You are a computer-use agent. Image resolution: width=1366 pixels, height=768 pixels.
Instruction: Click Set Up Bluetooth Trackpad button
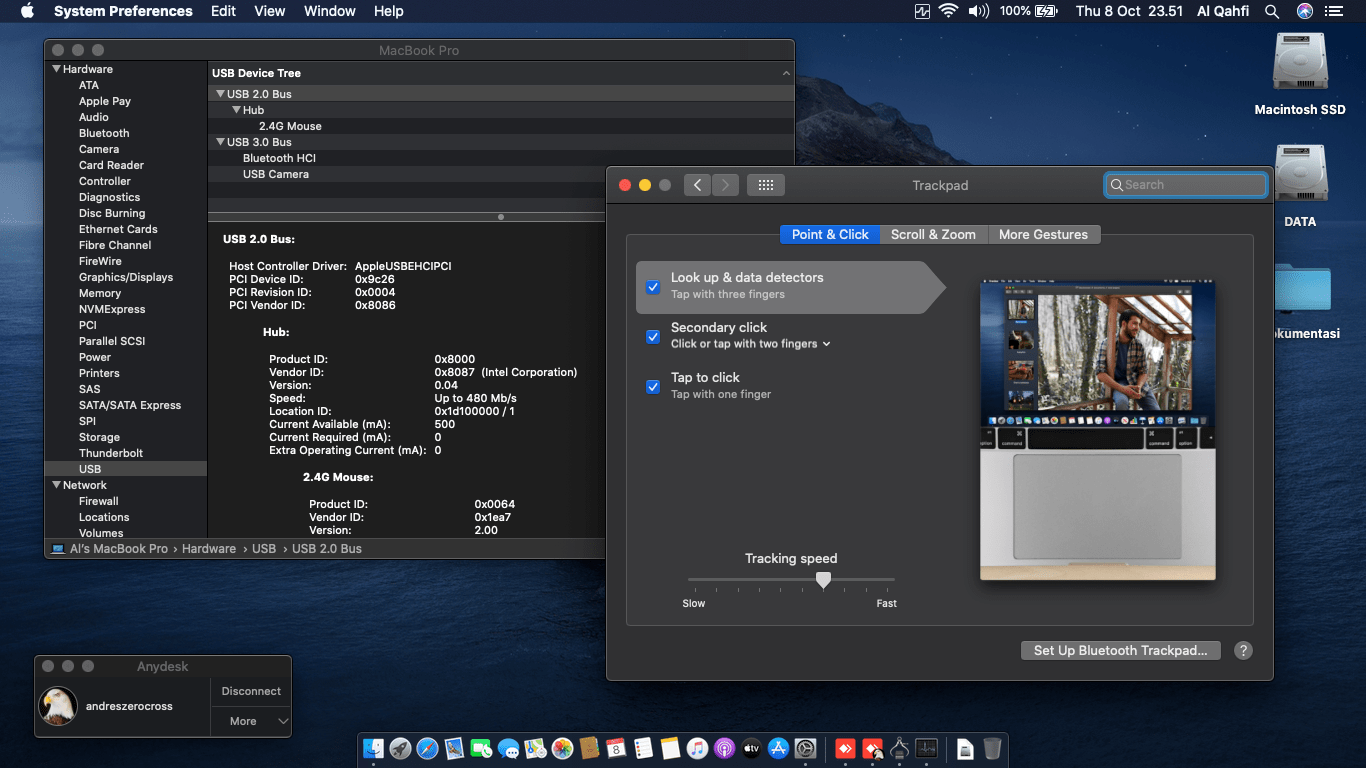point(1120,650)
